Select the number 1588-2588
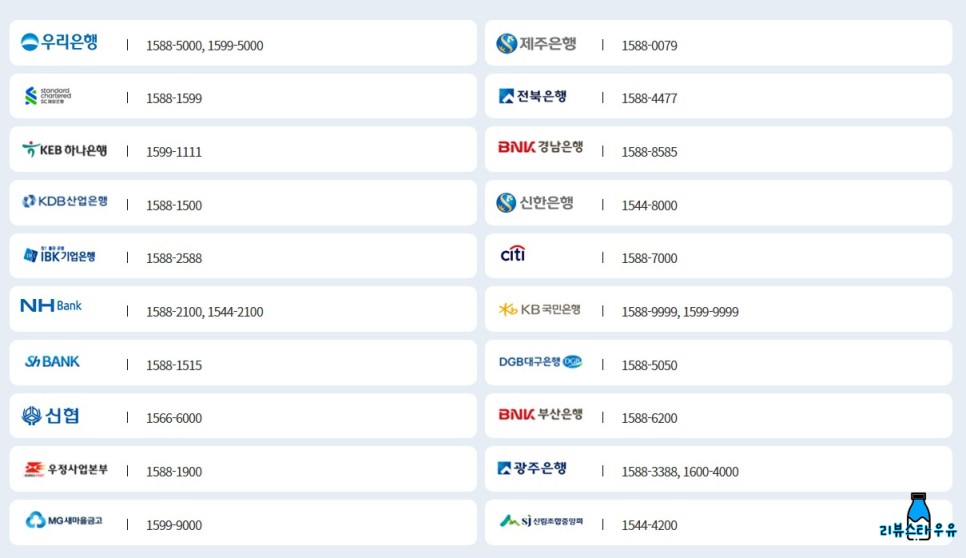 coord(174,259)
